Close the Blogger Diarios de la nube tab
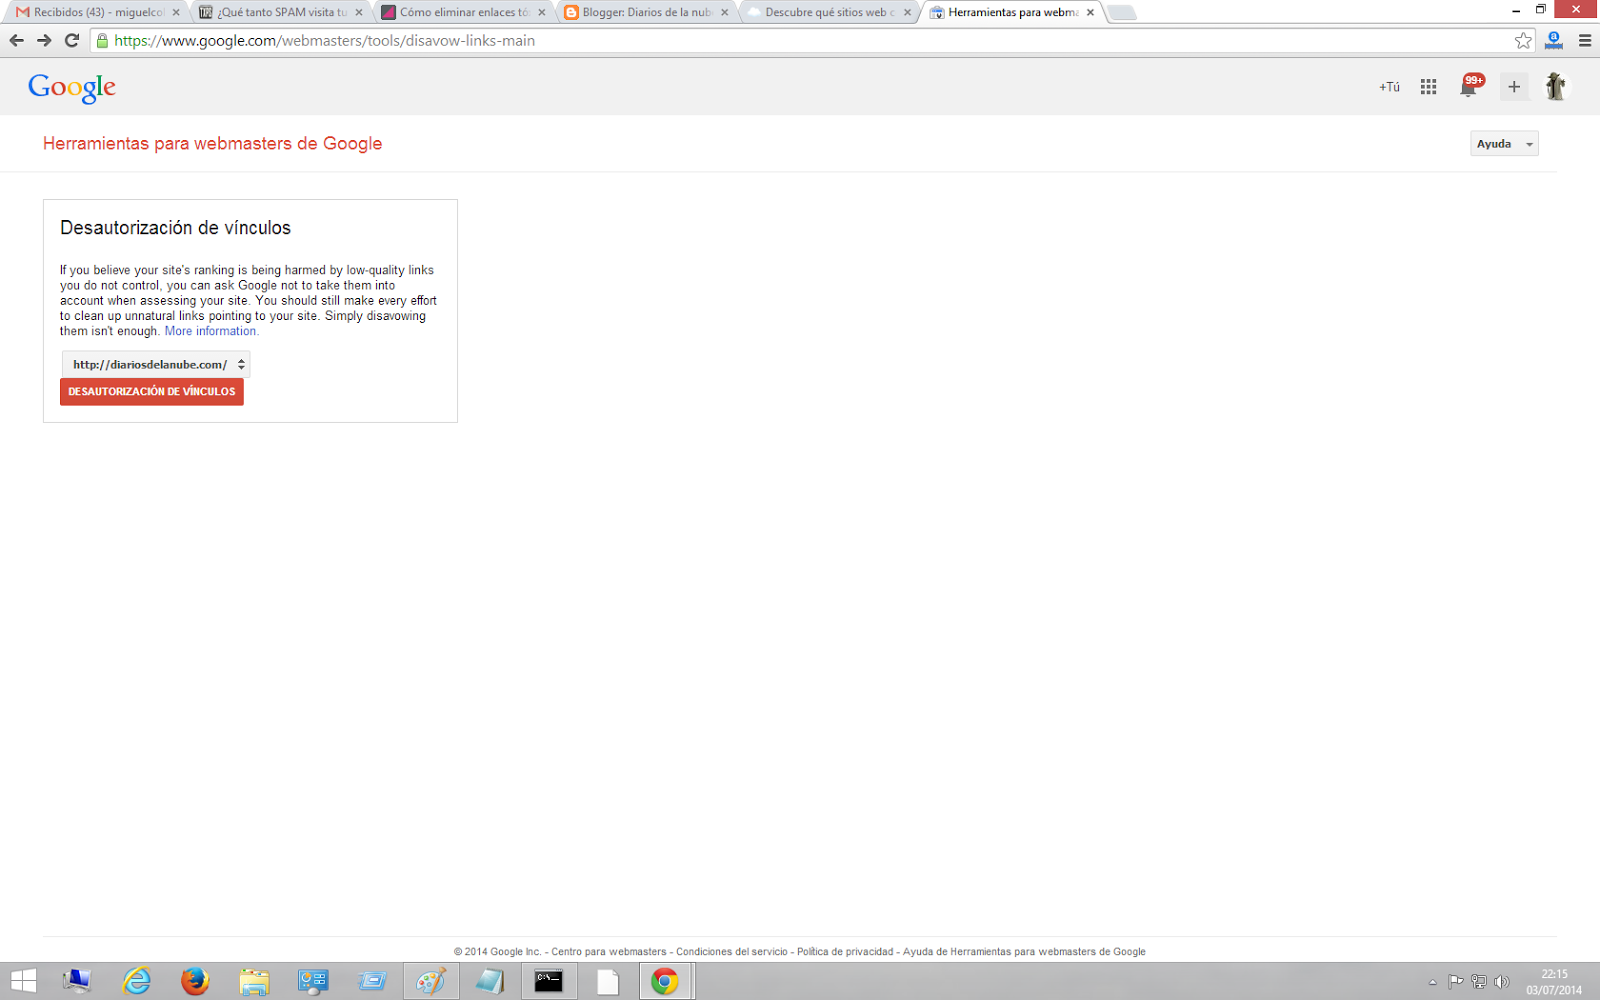 point(725,13)
